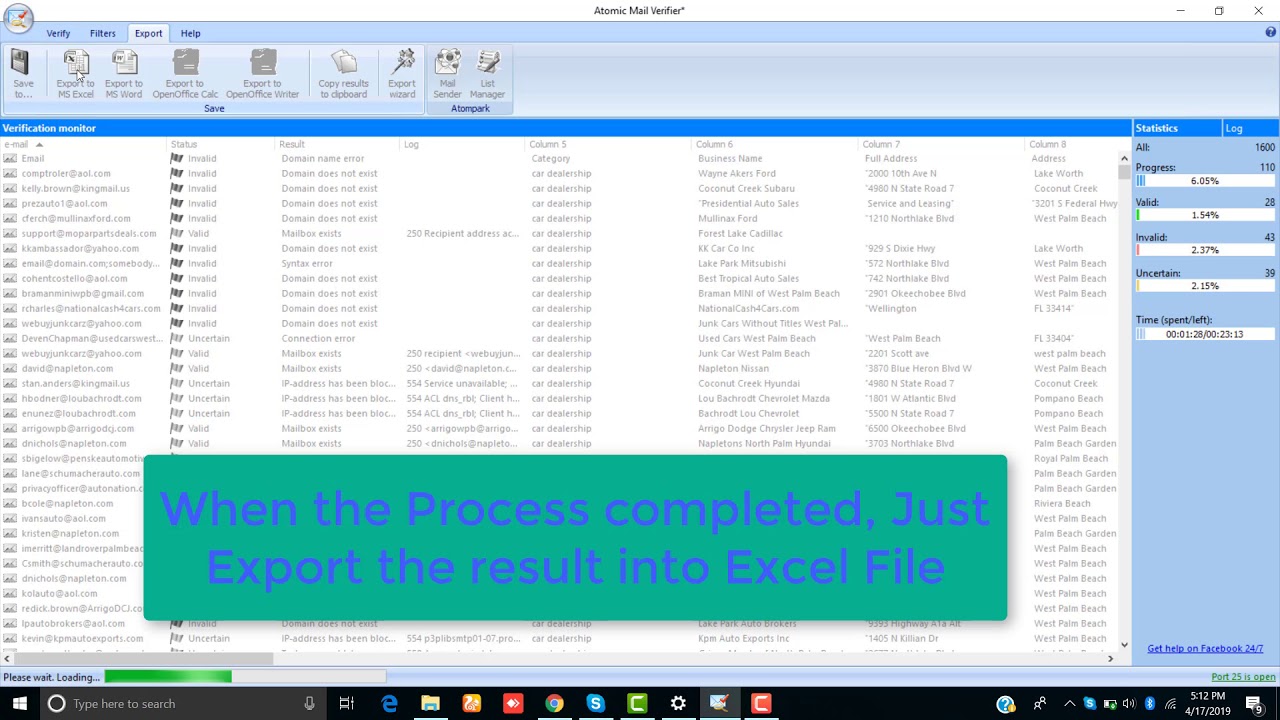Export results to MS Excel
The image size is (1280, 720).
point(76,75)
